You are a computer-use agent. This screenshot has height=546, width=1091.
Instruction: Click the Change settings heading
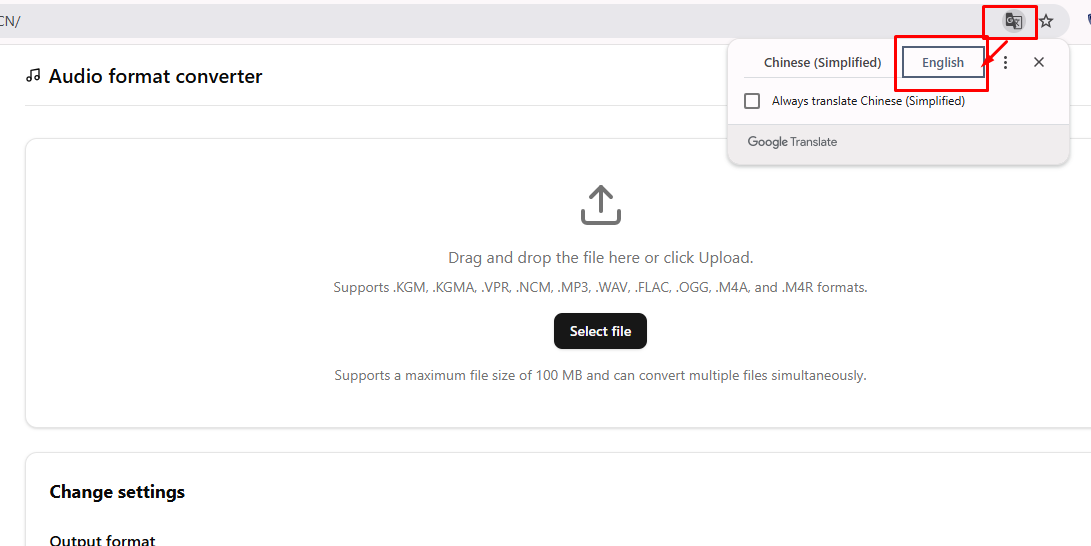(117, 492)
